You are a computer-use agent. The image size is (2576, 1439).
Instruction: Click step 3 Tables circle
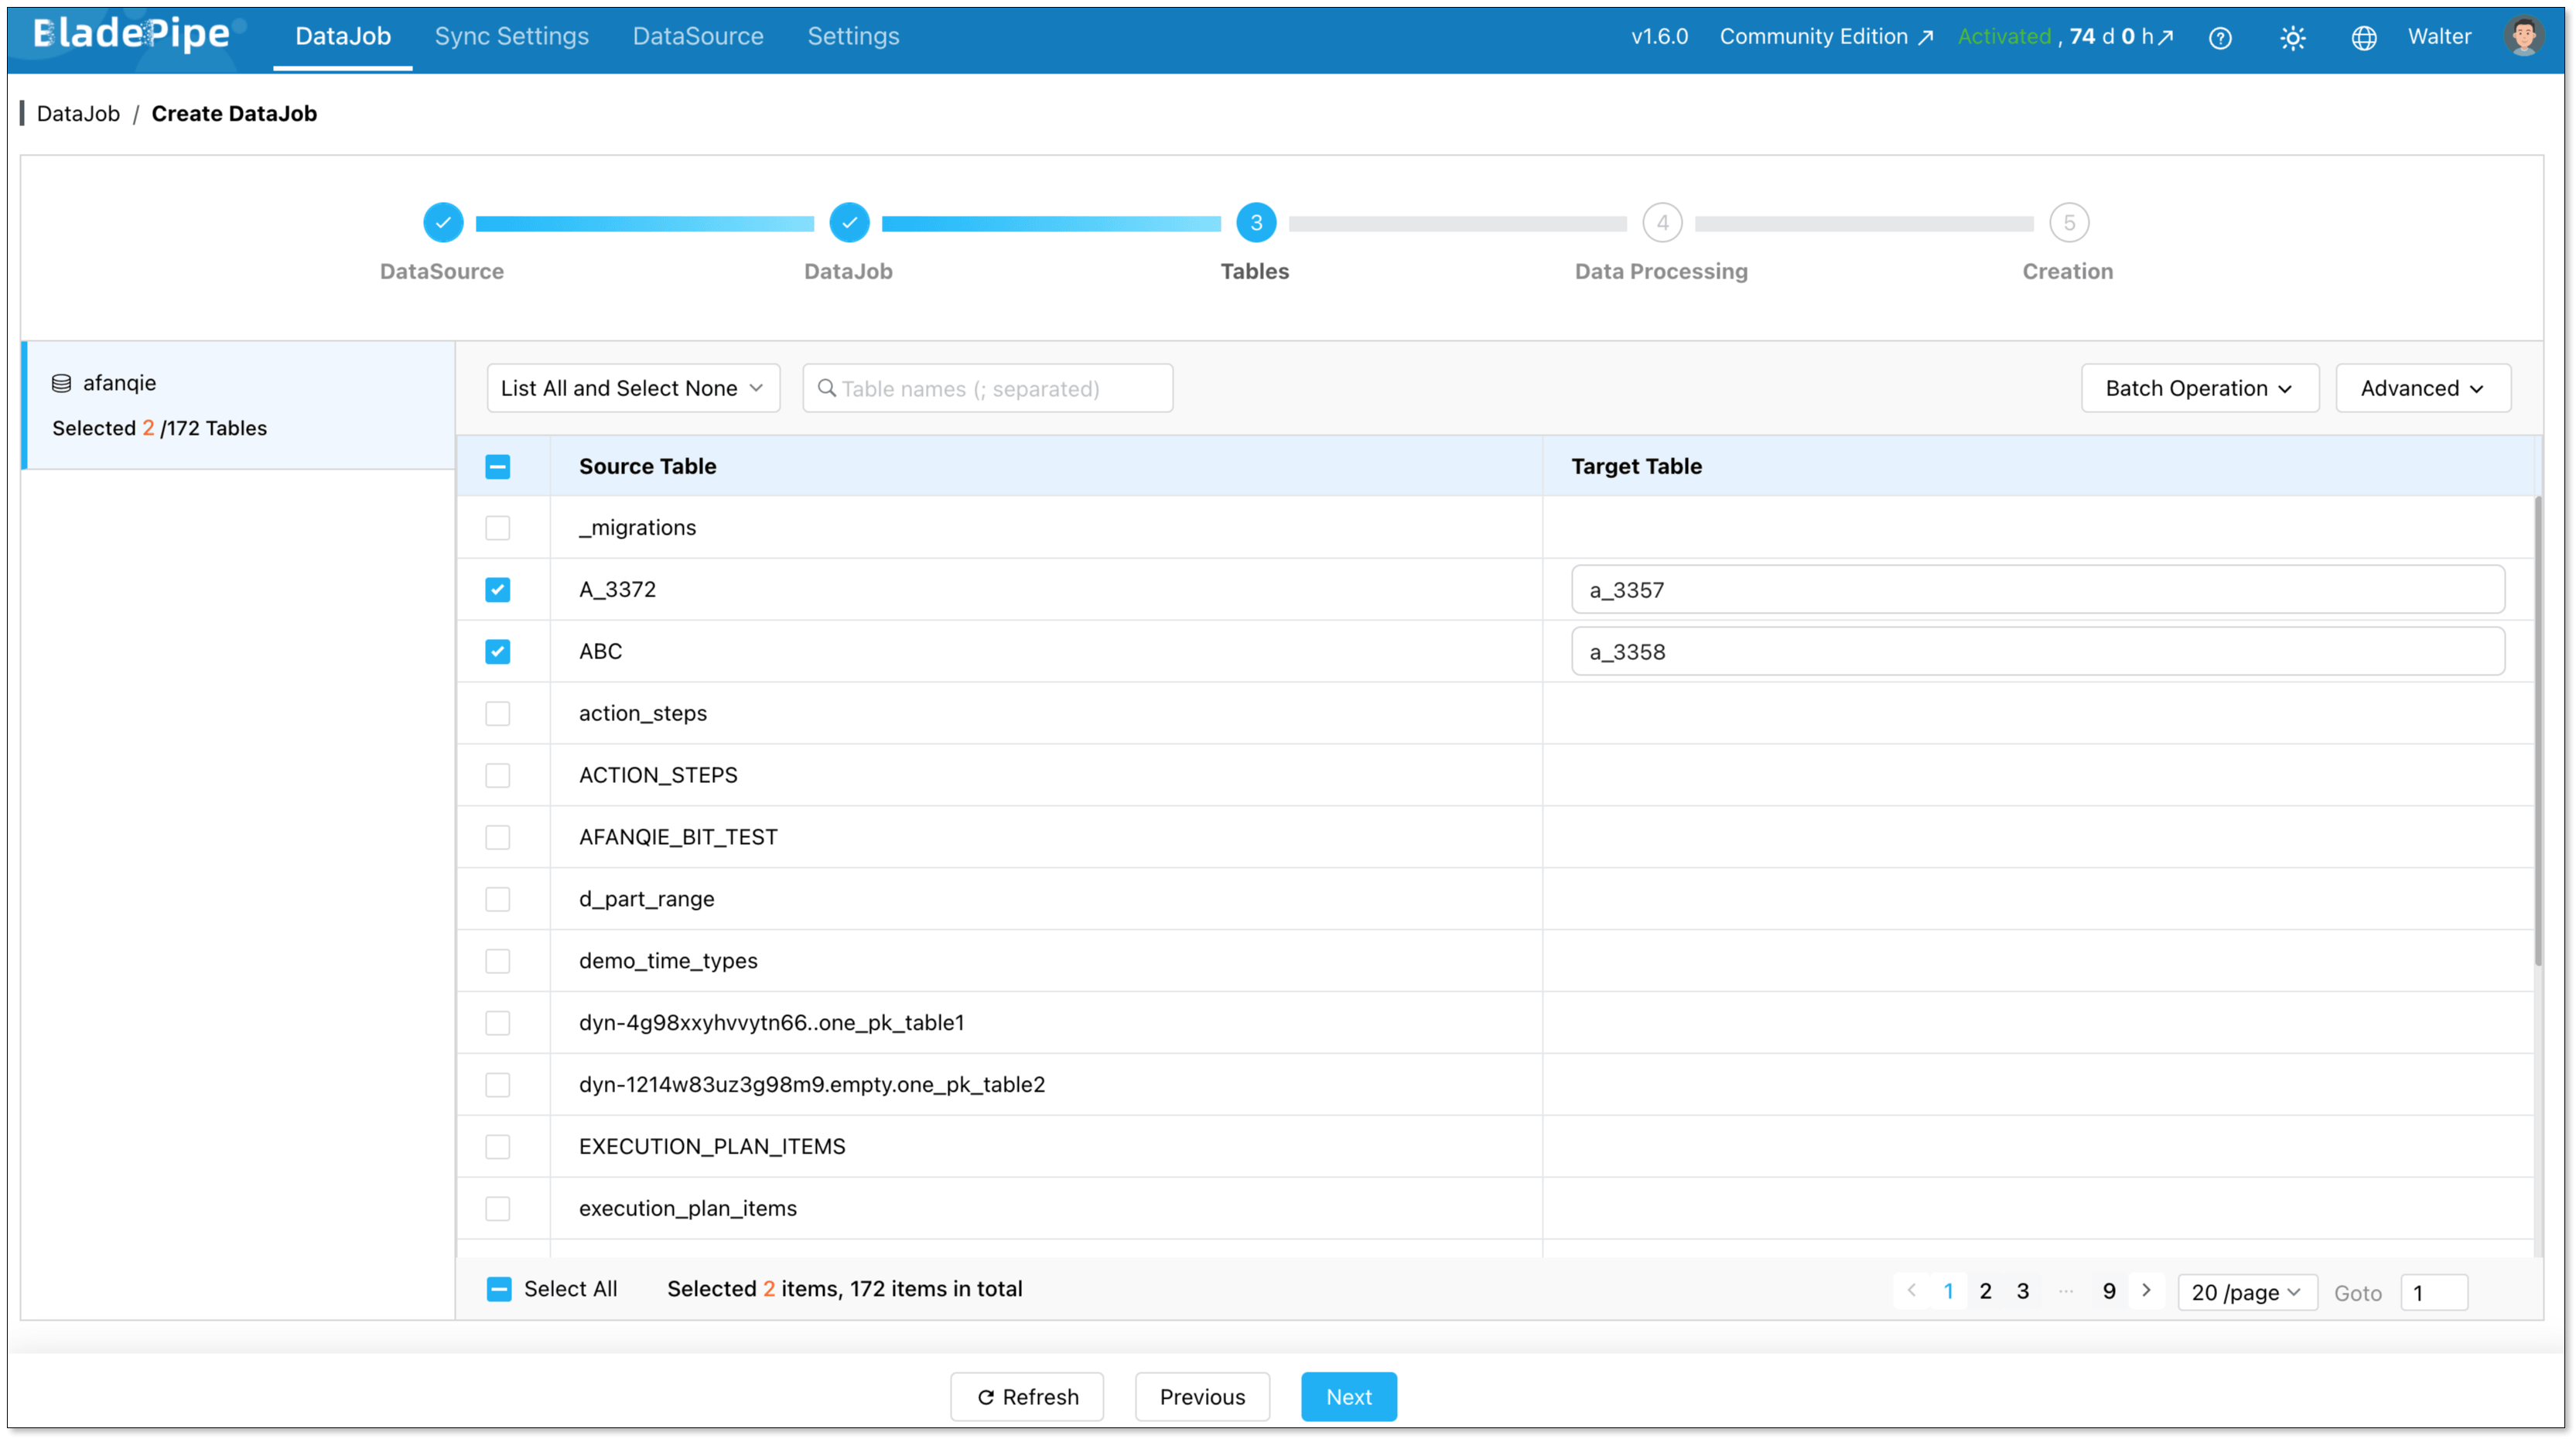1255,222
